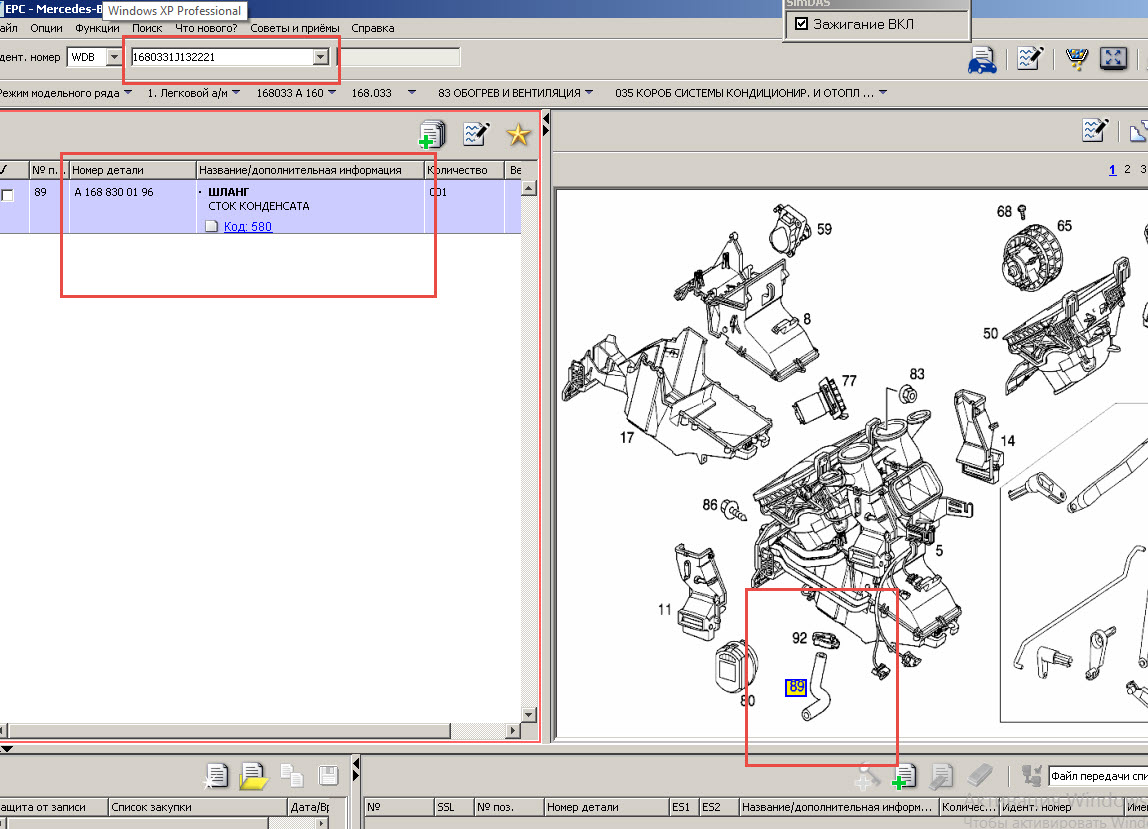Go to diagram page 2 link
Screen dimensions: 1148x829
1128,170
